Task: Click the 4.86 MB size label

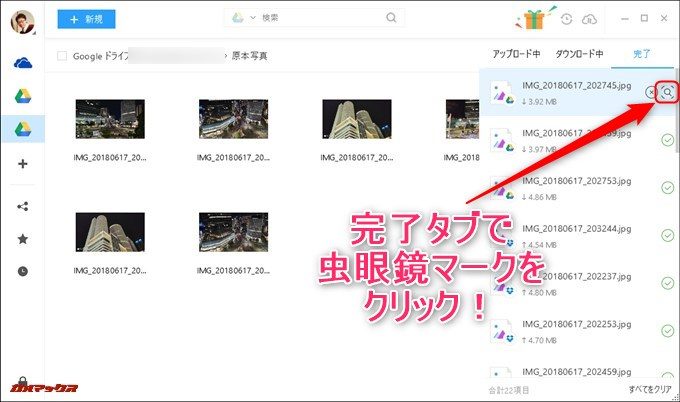Action: tap(539, 197)
